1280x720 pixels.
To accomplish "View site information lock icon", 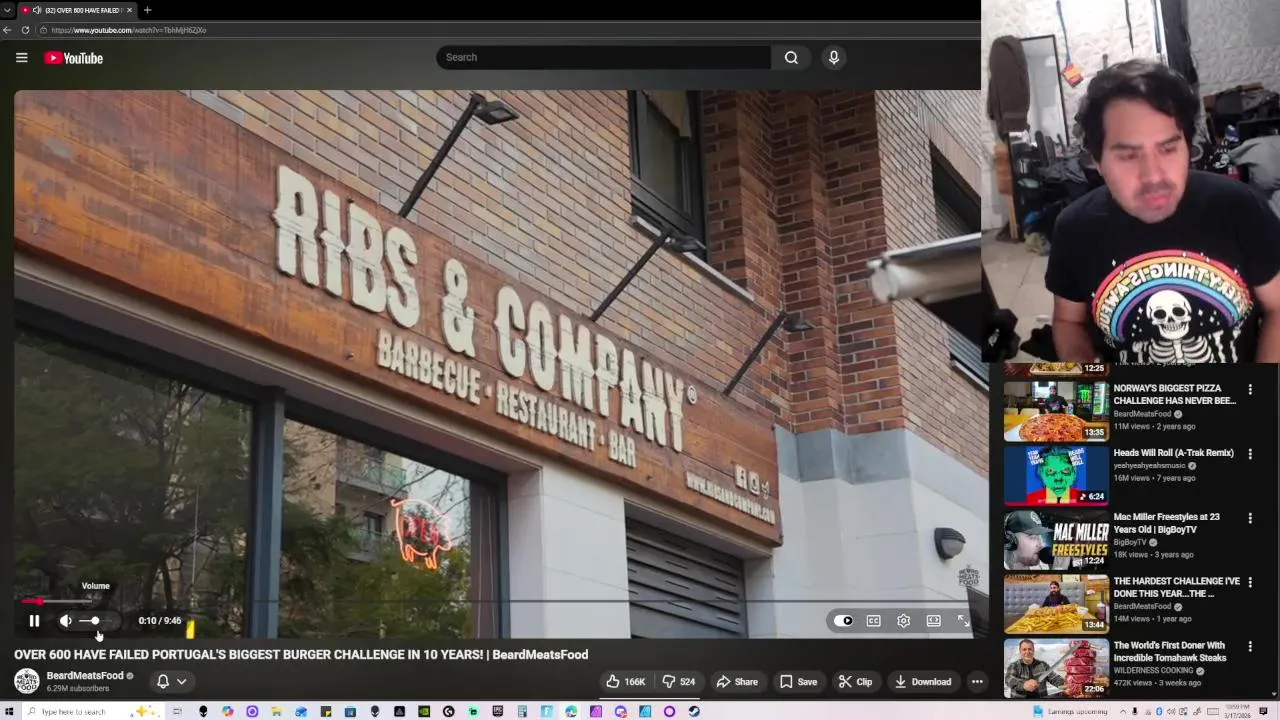I will point(43,30).
